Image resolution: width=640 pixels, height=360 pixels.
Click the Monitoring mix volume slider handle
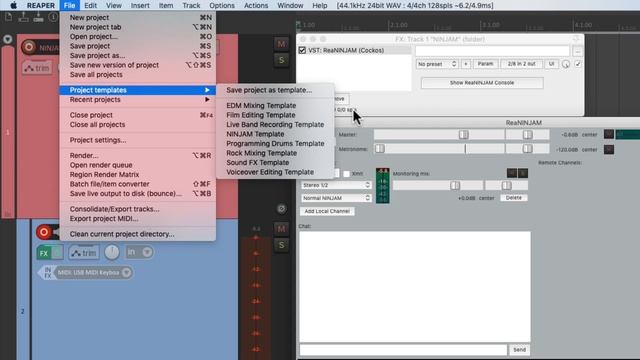pos(455,185)
